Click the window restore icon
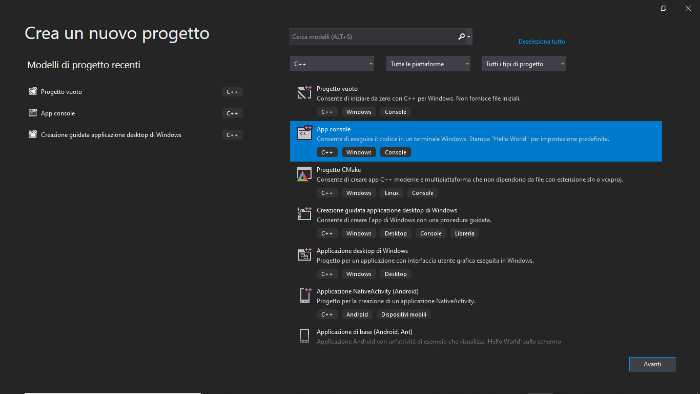 [663, 8]
